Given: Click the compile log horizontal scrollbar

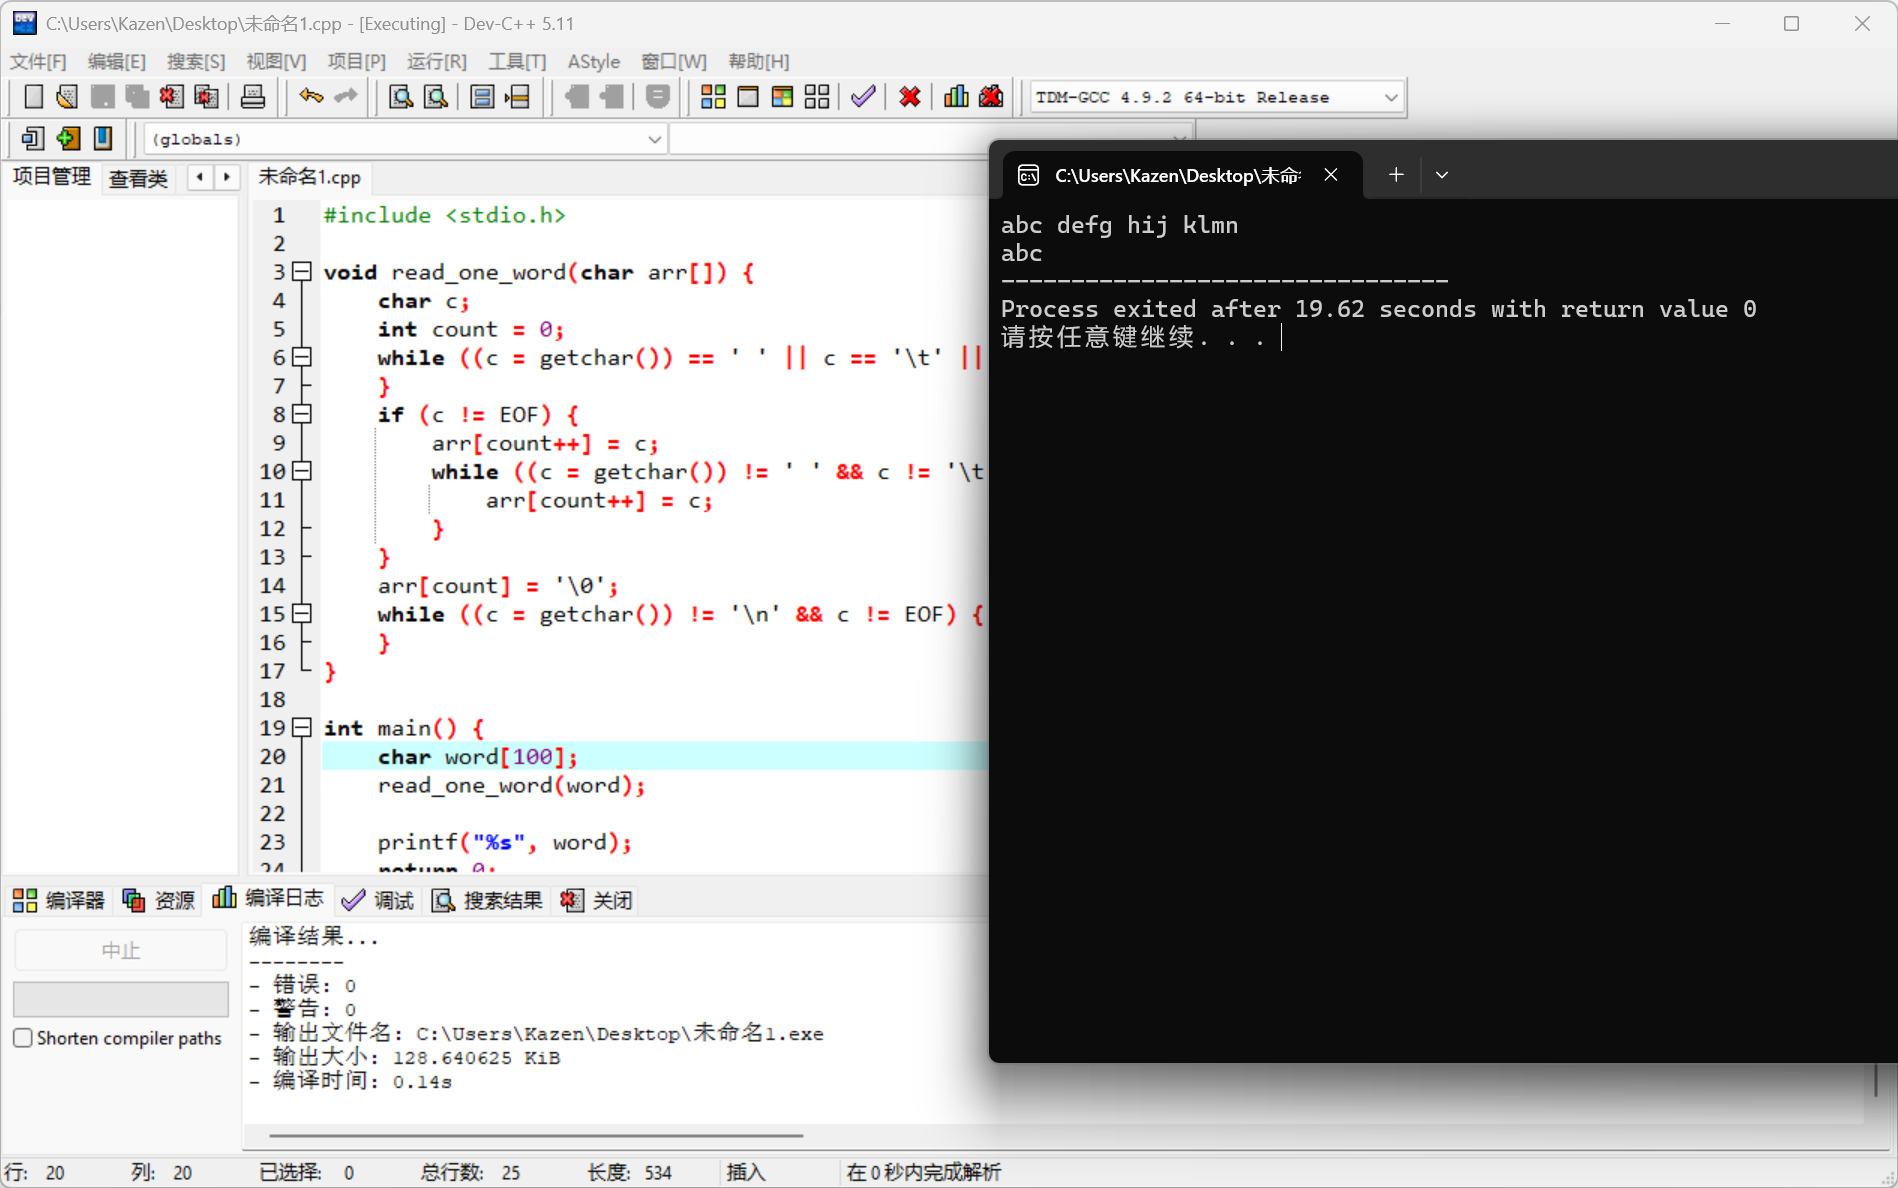Looking at the screenshot, I should (536, 1136).
